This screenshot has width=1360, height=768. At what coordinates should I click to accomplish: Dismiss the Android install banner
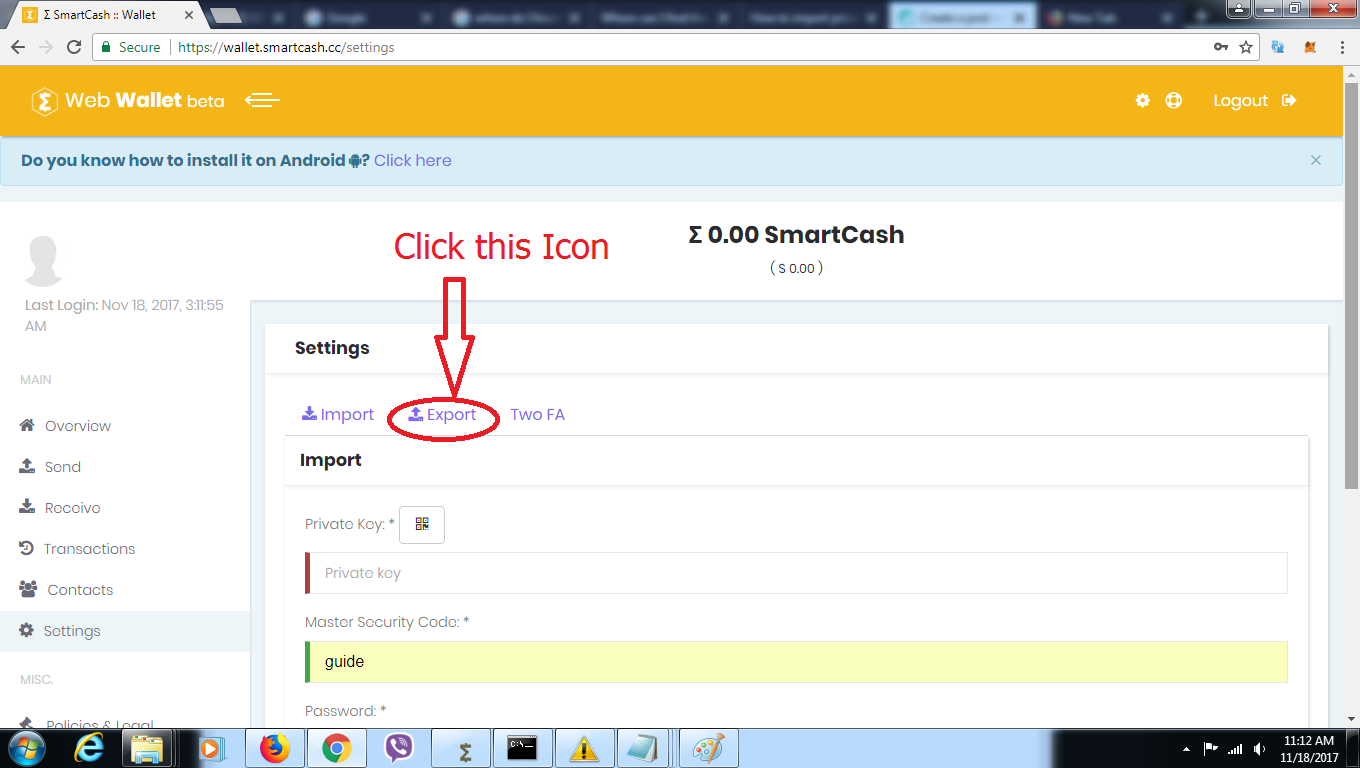click(x=1316, y=160)
